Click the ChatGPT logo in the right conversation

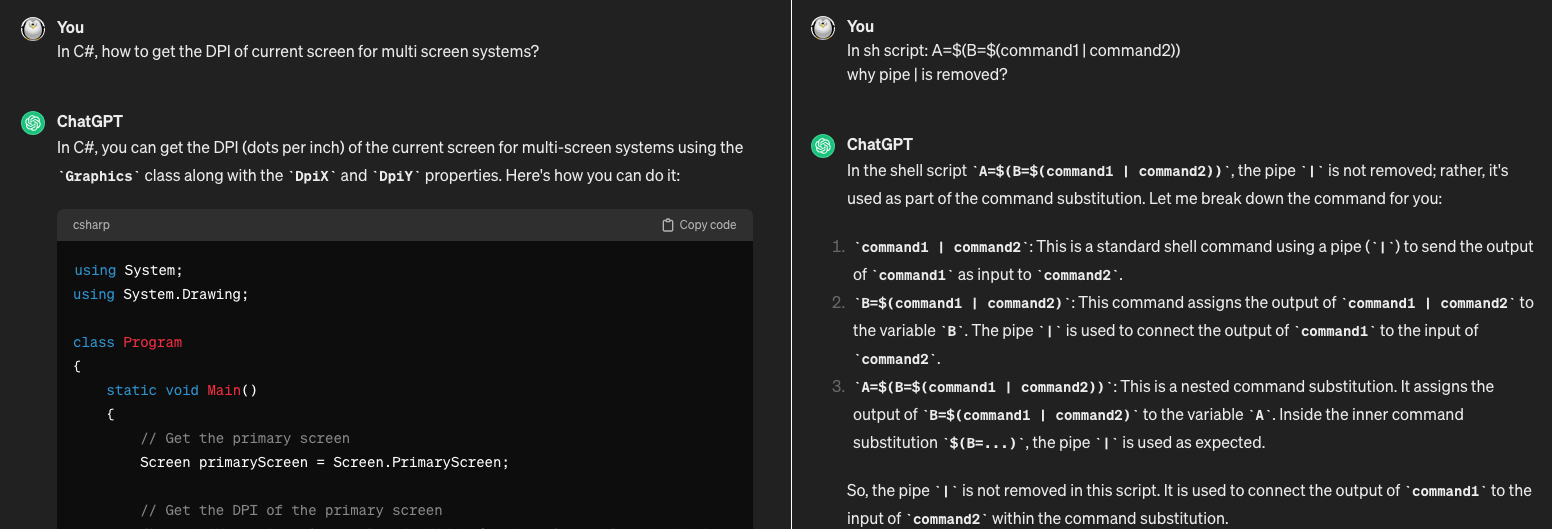pos(823,146)
